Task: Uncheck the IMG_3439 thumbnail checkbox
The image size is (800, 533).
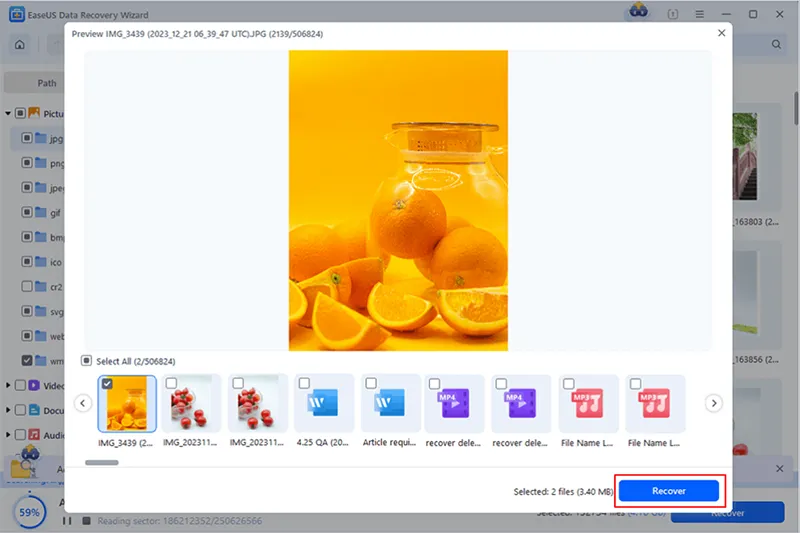Action: pyautogui.click(x=107, y=384)
